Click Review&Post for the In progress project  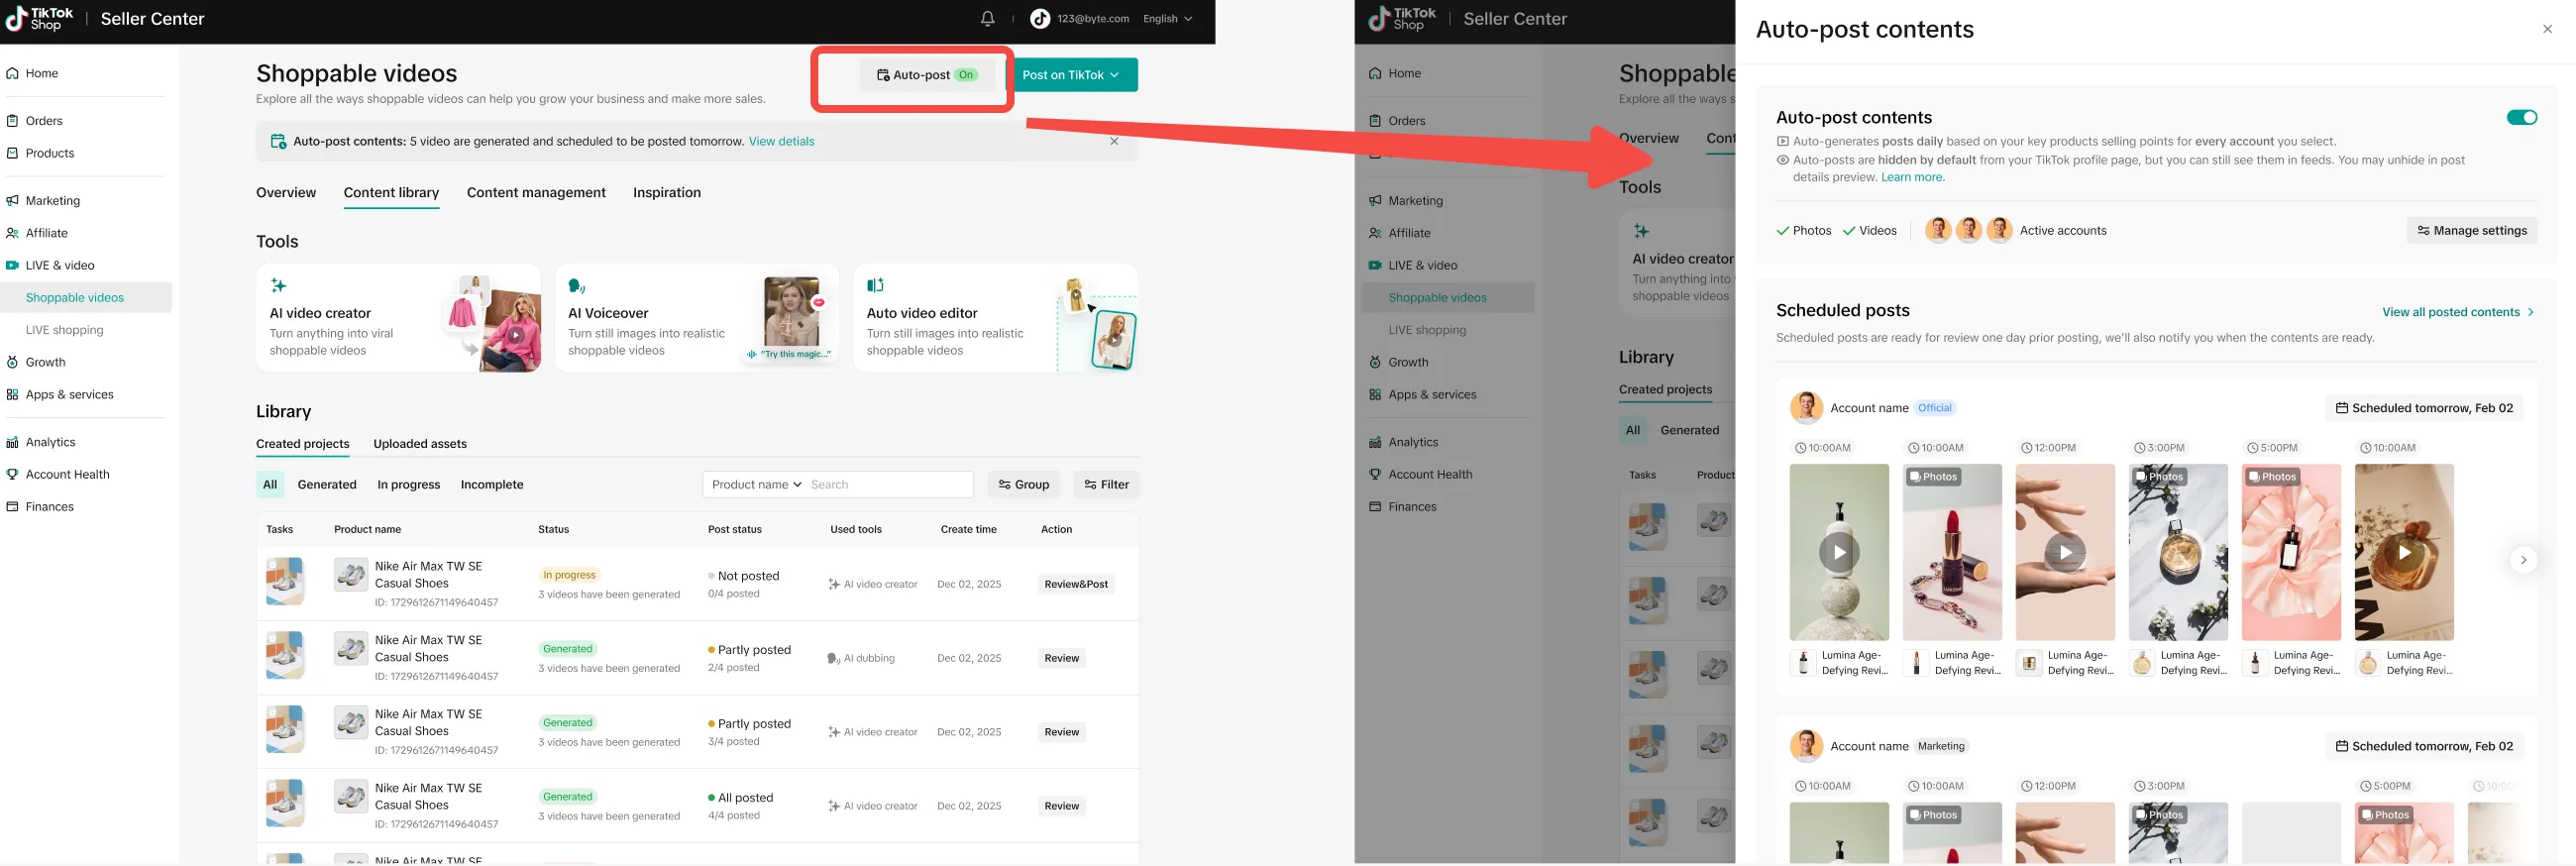click(1076, 584)
